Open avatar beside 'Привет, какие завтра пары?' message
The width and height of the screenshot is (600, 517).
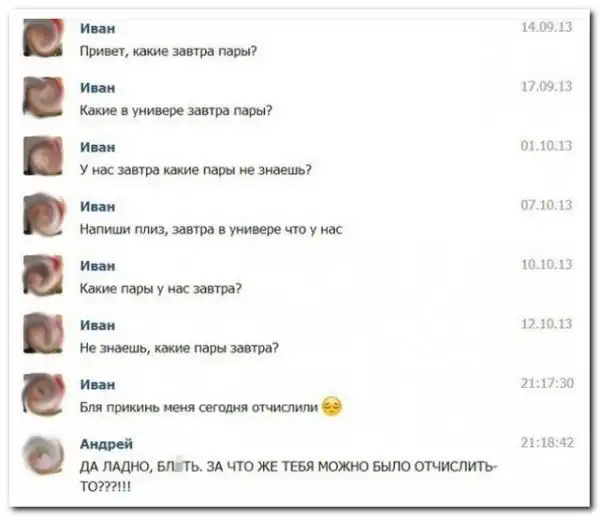43,38
